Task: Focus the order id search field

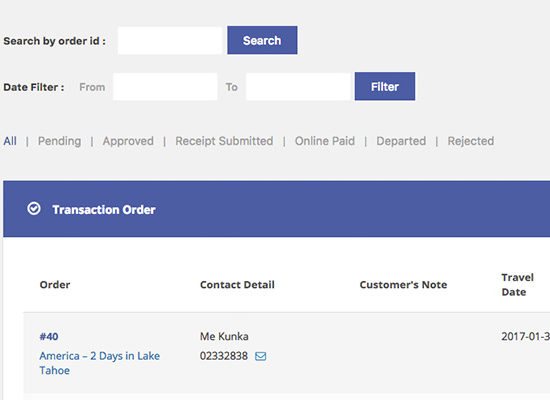Action: [x=170, y=40]
